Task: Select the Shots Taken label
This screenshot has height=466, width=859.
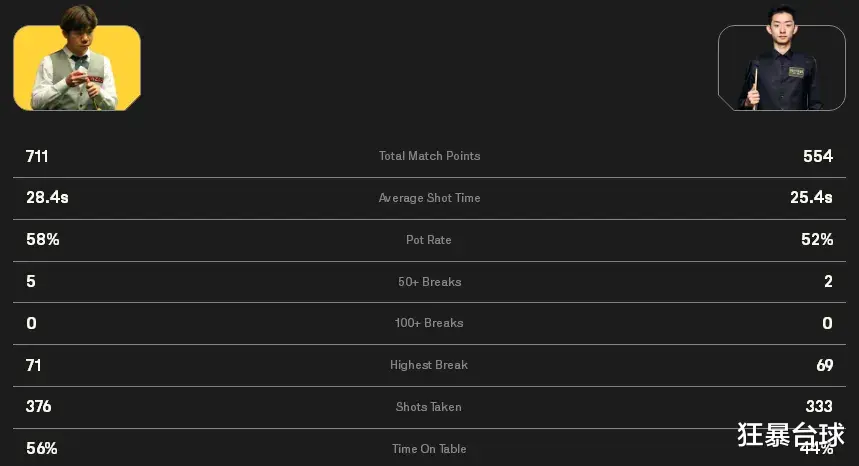Action: (429, 407)
